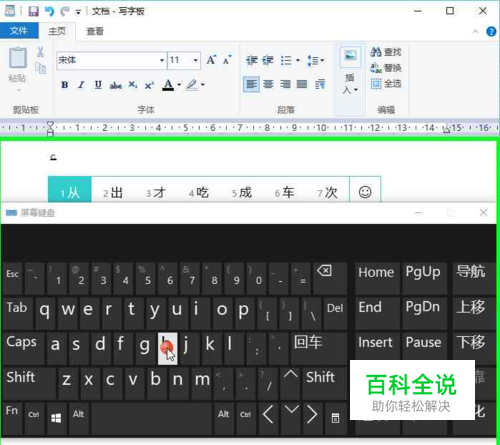Screen dimensions: 500x445
Task: Click the insert picture icon
Action: [x=350, y=57]
